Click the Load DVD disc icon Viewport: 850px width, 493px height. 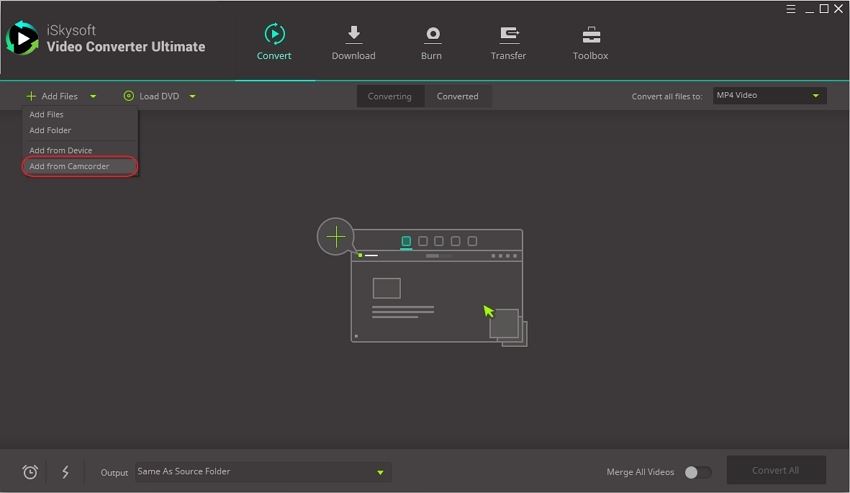[129, 97]
